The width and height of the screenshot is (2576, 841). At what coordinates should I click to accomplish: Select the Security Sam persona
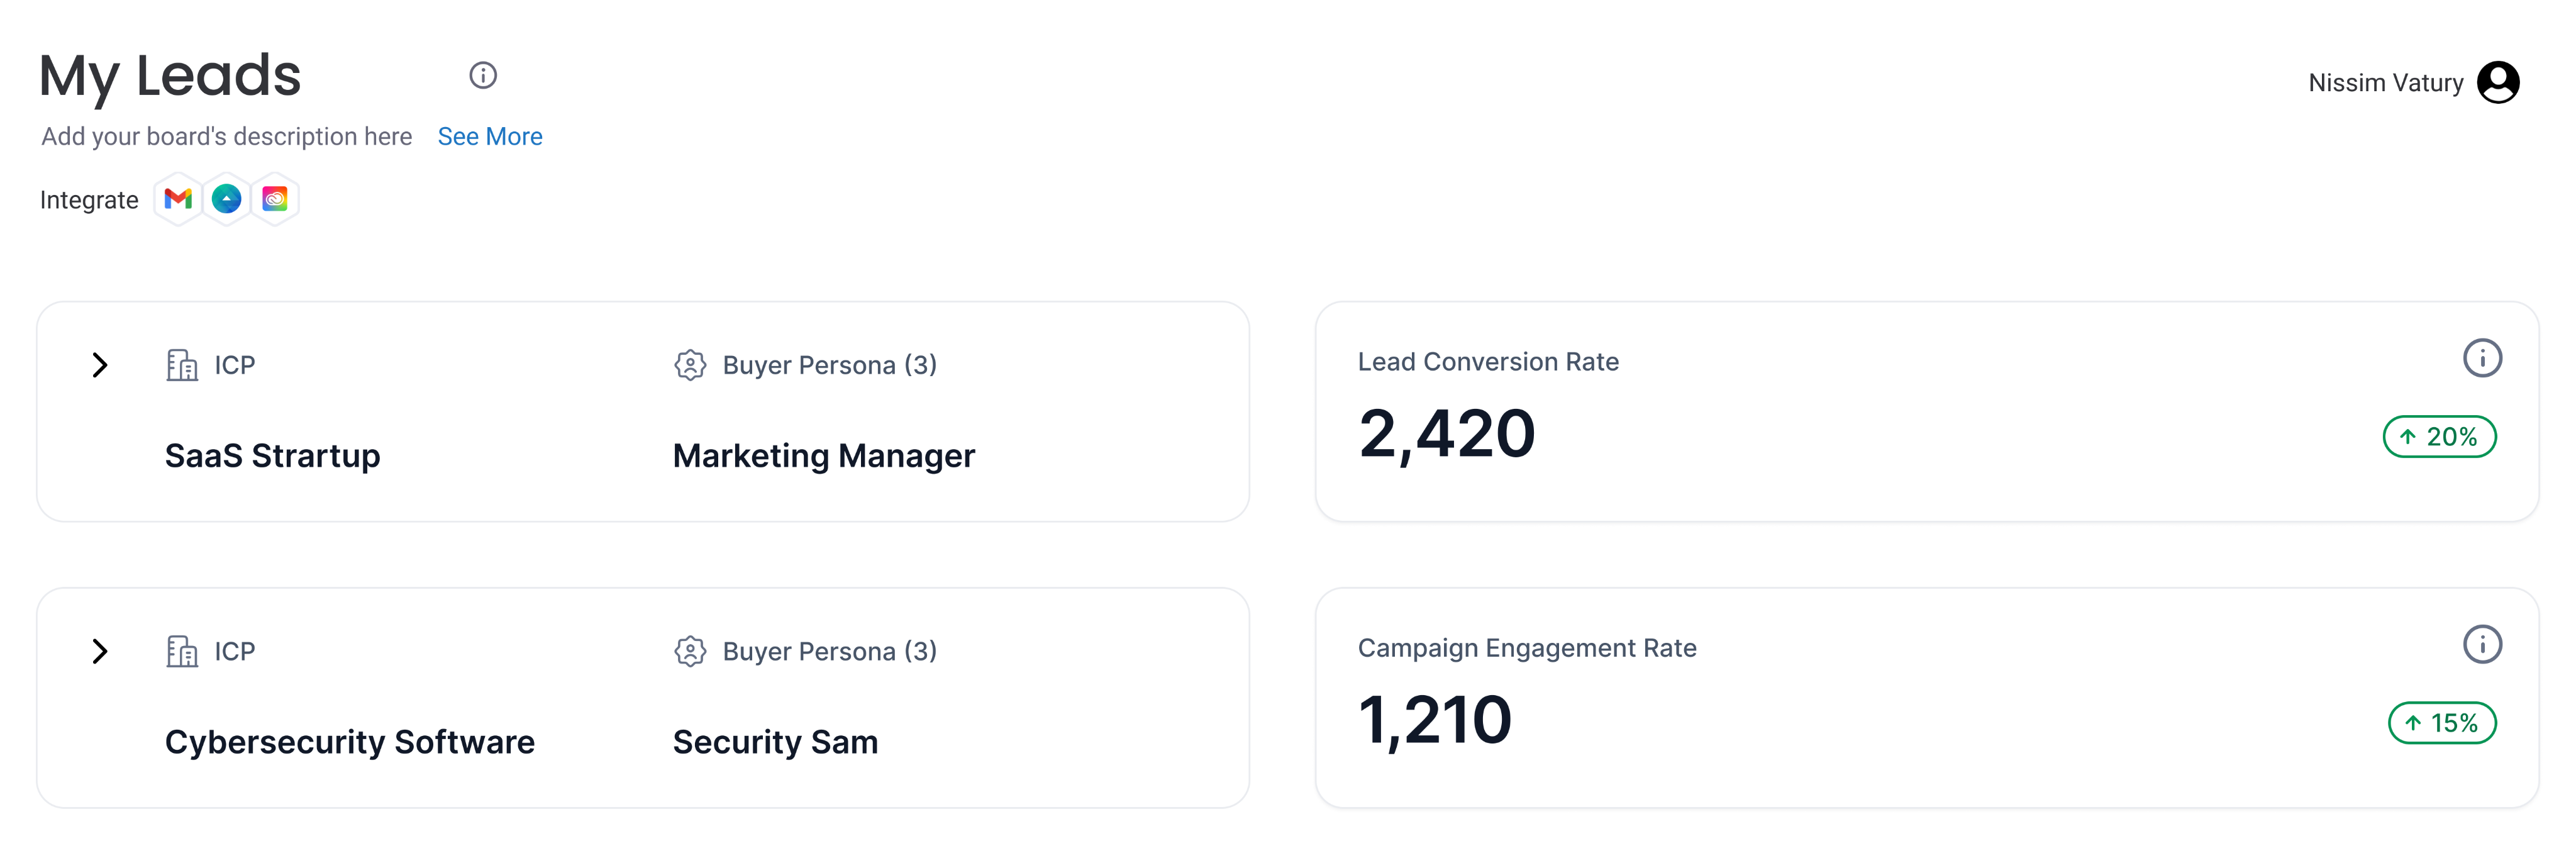point(775,742)
